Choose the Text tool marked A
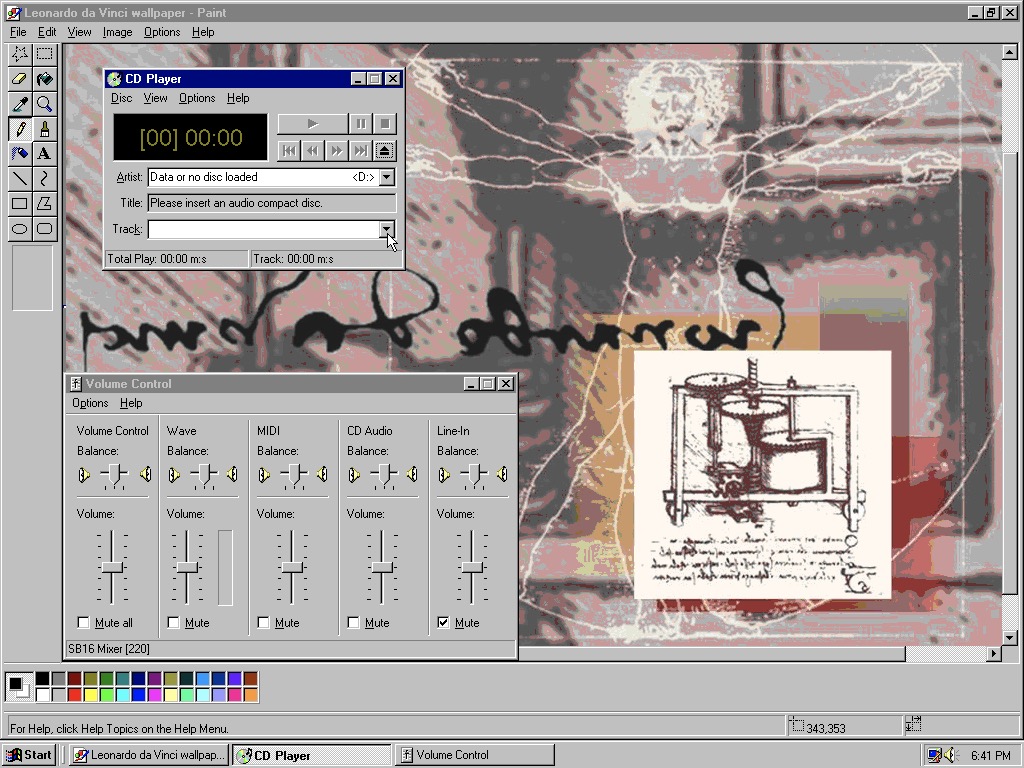The image size is (1024, 768). tap(44, 153)
